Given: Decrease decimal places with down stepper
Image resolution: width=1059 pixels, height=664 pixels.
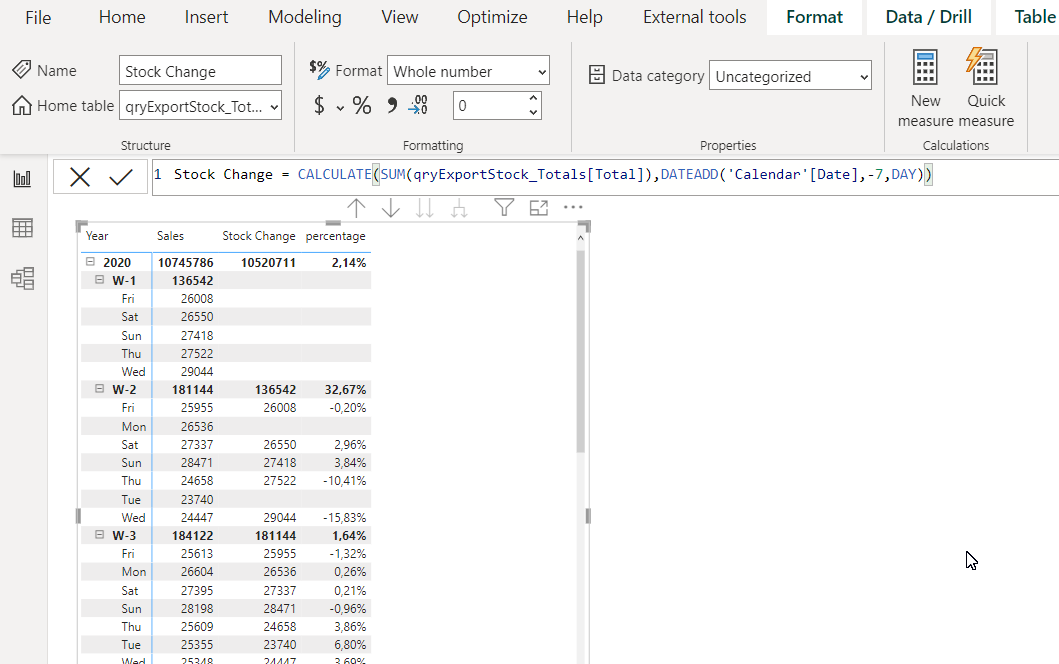Looking at the screenshot, I should coord(533,112).
